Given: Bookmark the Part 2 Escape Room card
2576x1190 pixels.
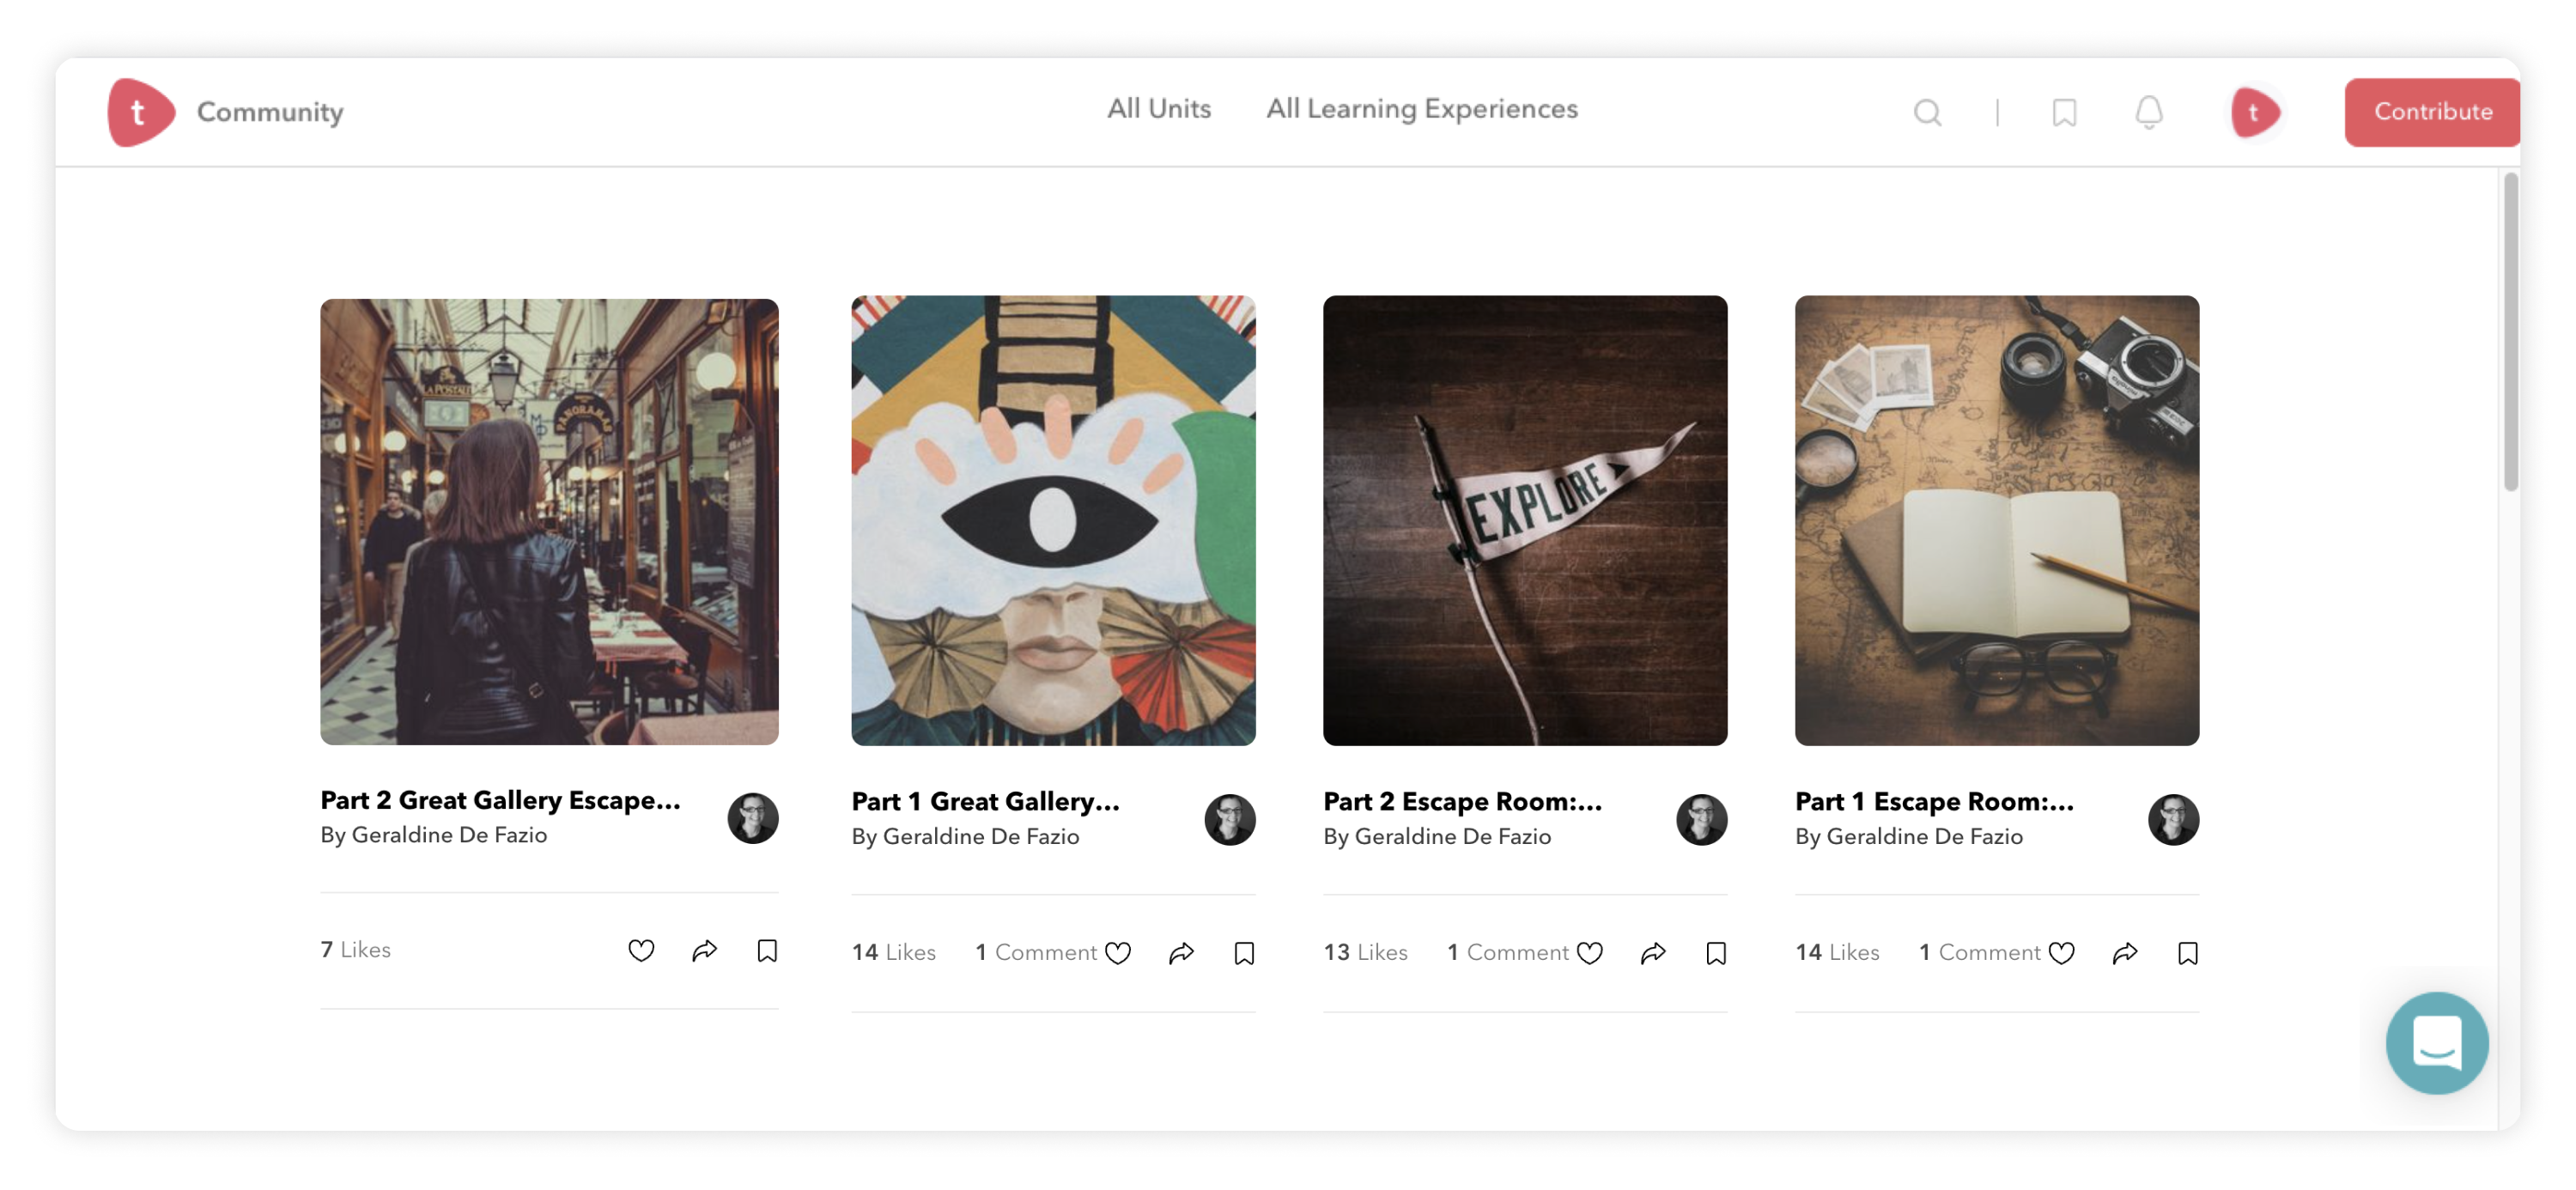Looking at the screenshot, I should (x=1715, y=953).
